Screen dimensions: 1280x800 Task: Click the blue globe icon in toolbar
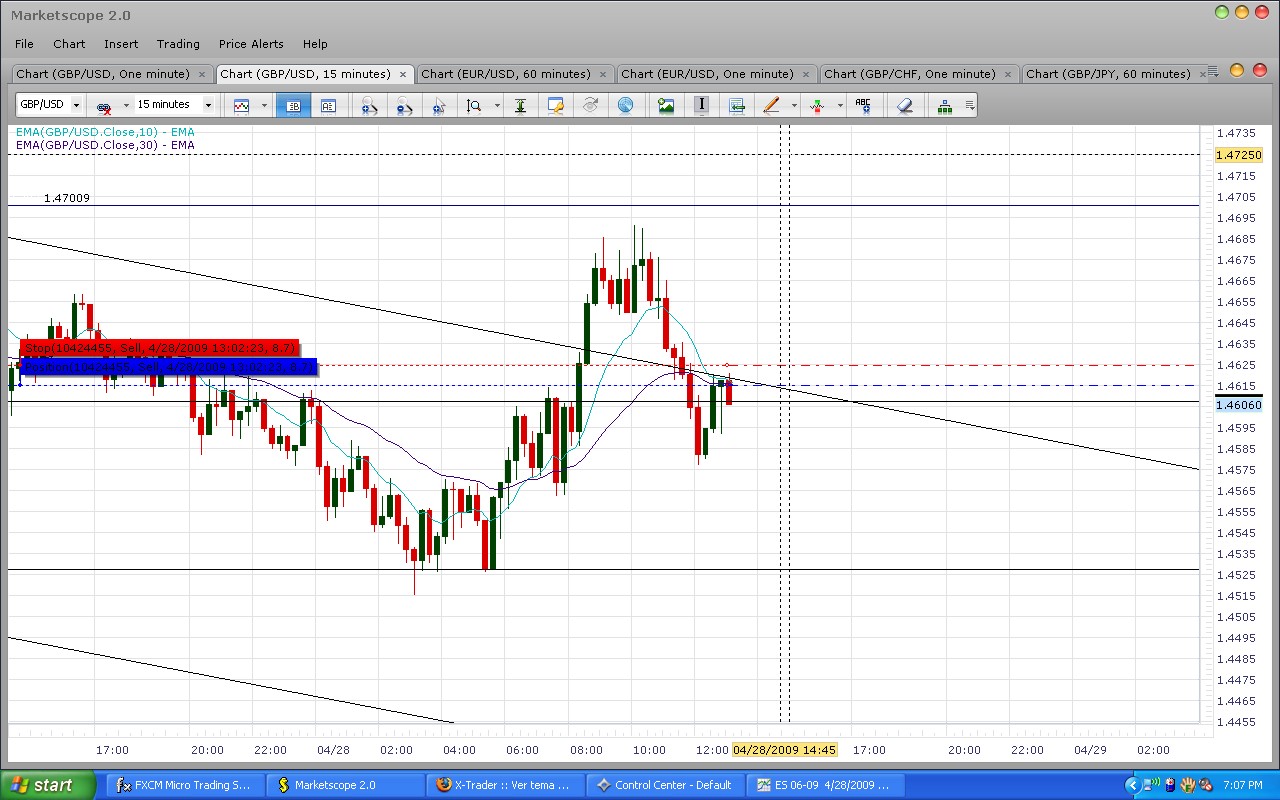pos(625,105)
